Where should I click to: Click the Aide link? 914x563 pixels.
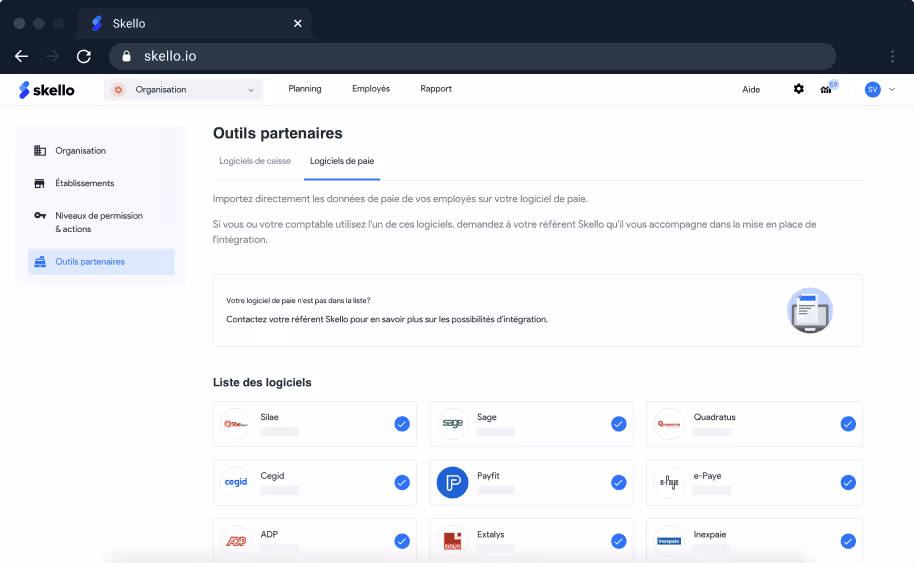tap(751, 89)
